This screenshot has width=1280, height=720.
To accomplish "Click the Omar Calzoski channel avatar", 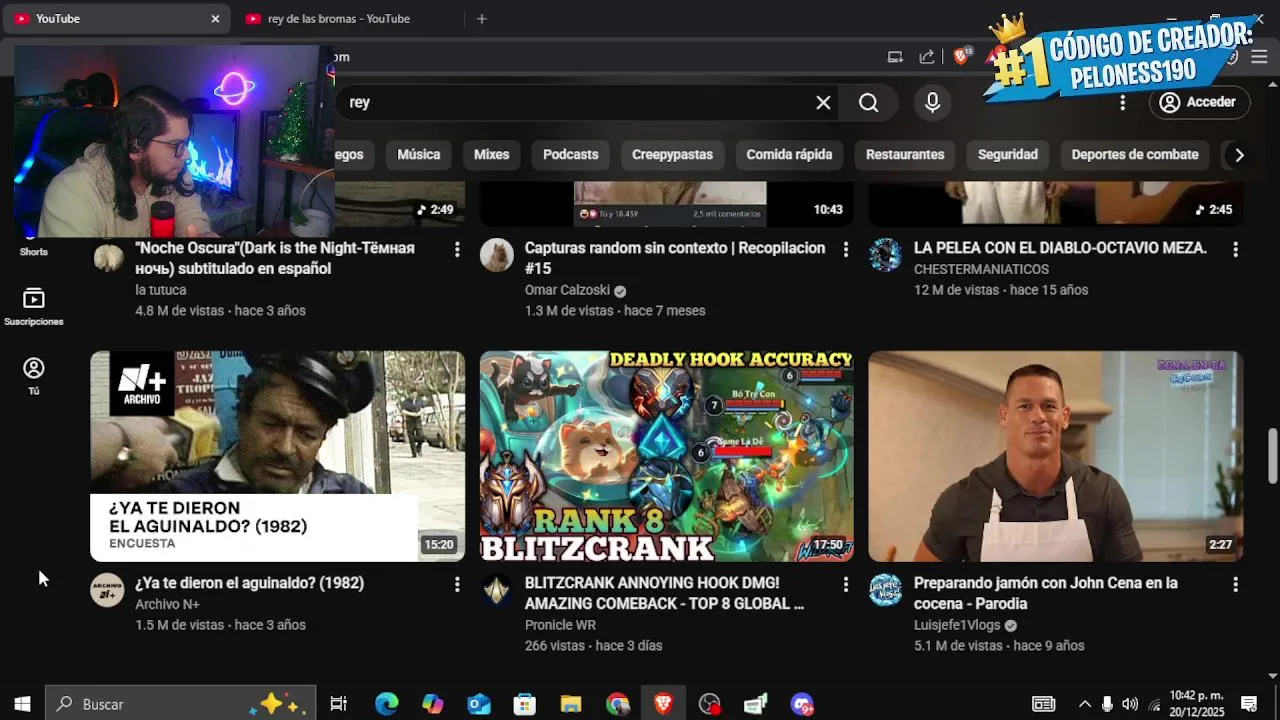I will 496,255.
